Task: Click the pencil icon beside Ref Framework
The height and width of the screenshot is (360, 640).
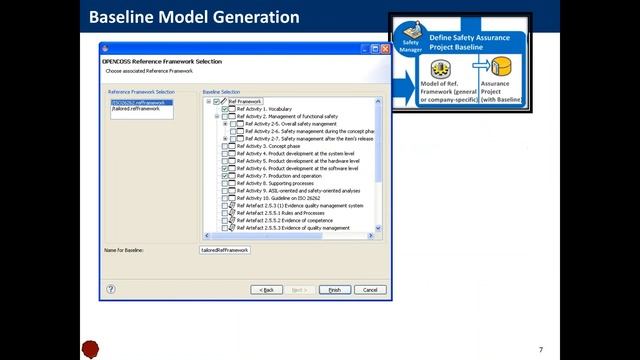Action: pyautogui.click(x=224, y=101)
